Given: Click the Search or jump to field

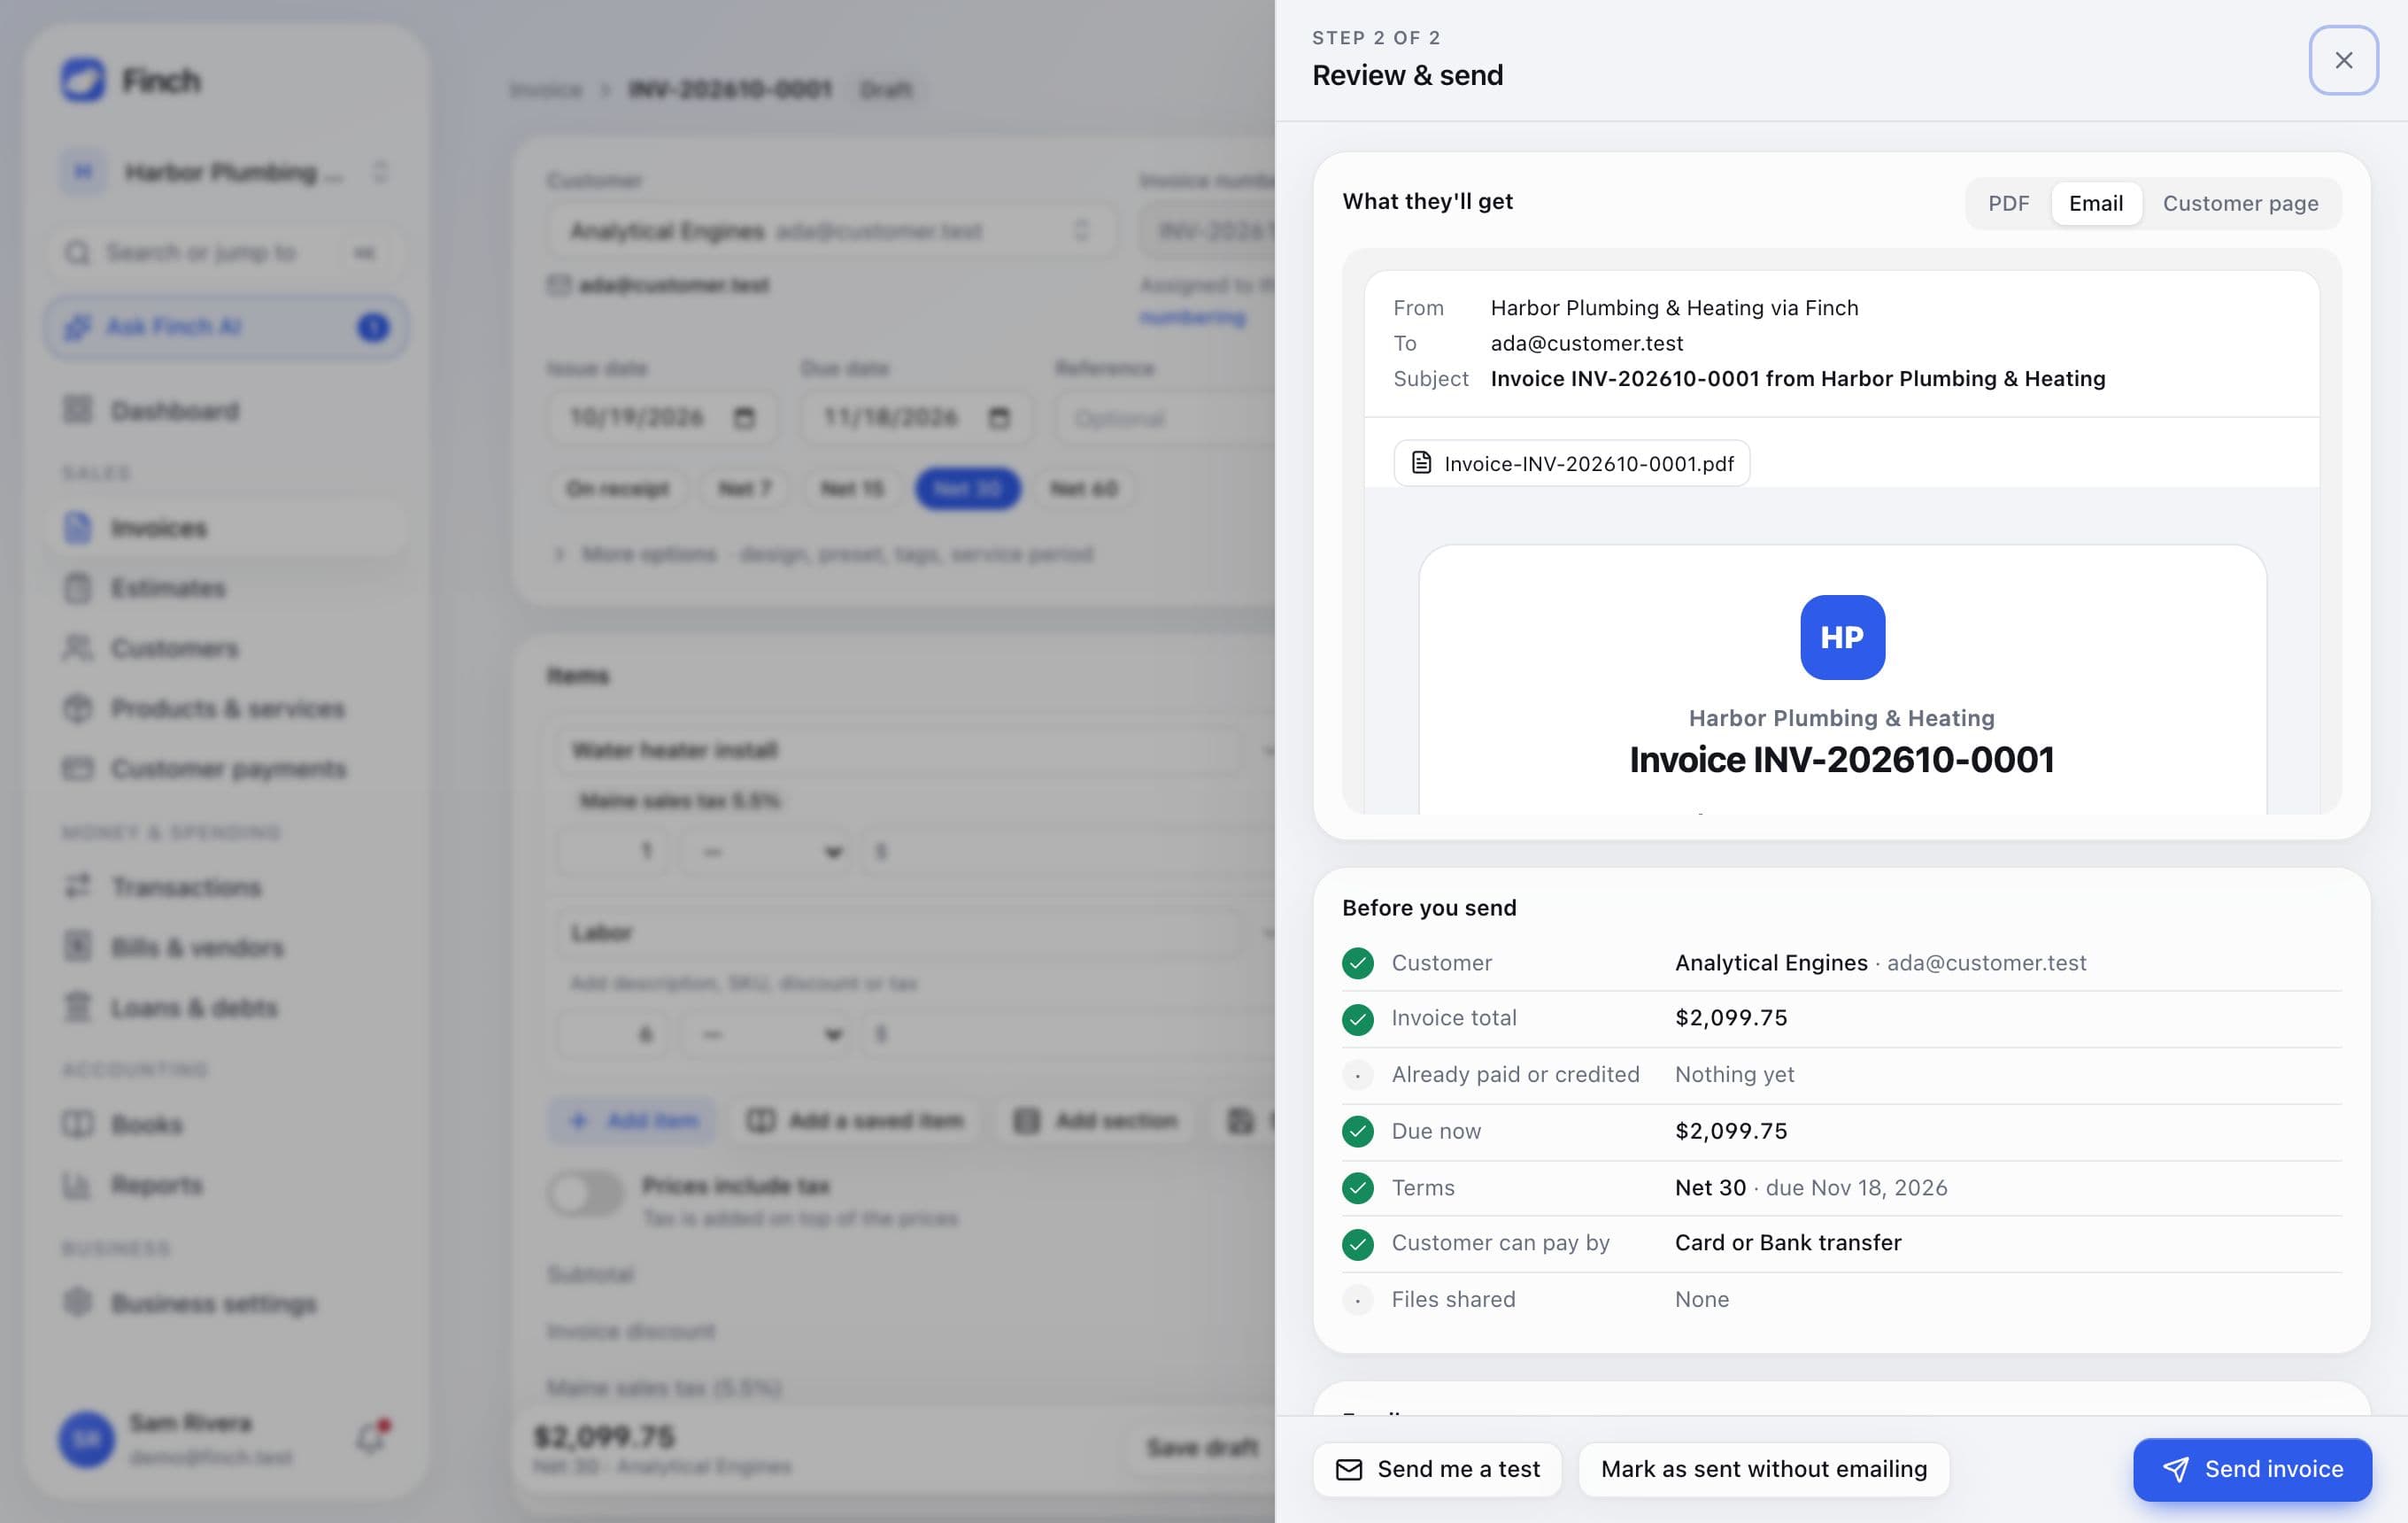Looking at the screenshot, I should (x=226, y=252).
